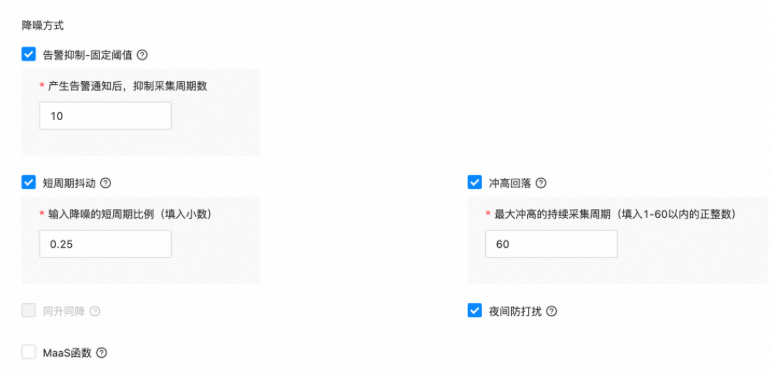Click help icon next to MaaS函数
The height and width of the screenshot is (375, 771).
[101, 353]
